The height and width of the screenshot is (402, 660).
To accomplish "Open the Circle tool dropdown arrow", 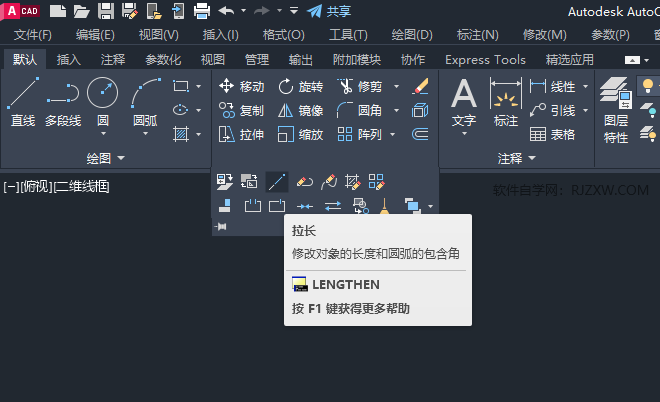I will pos(103,134).
